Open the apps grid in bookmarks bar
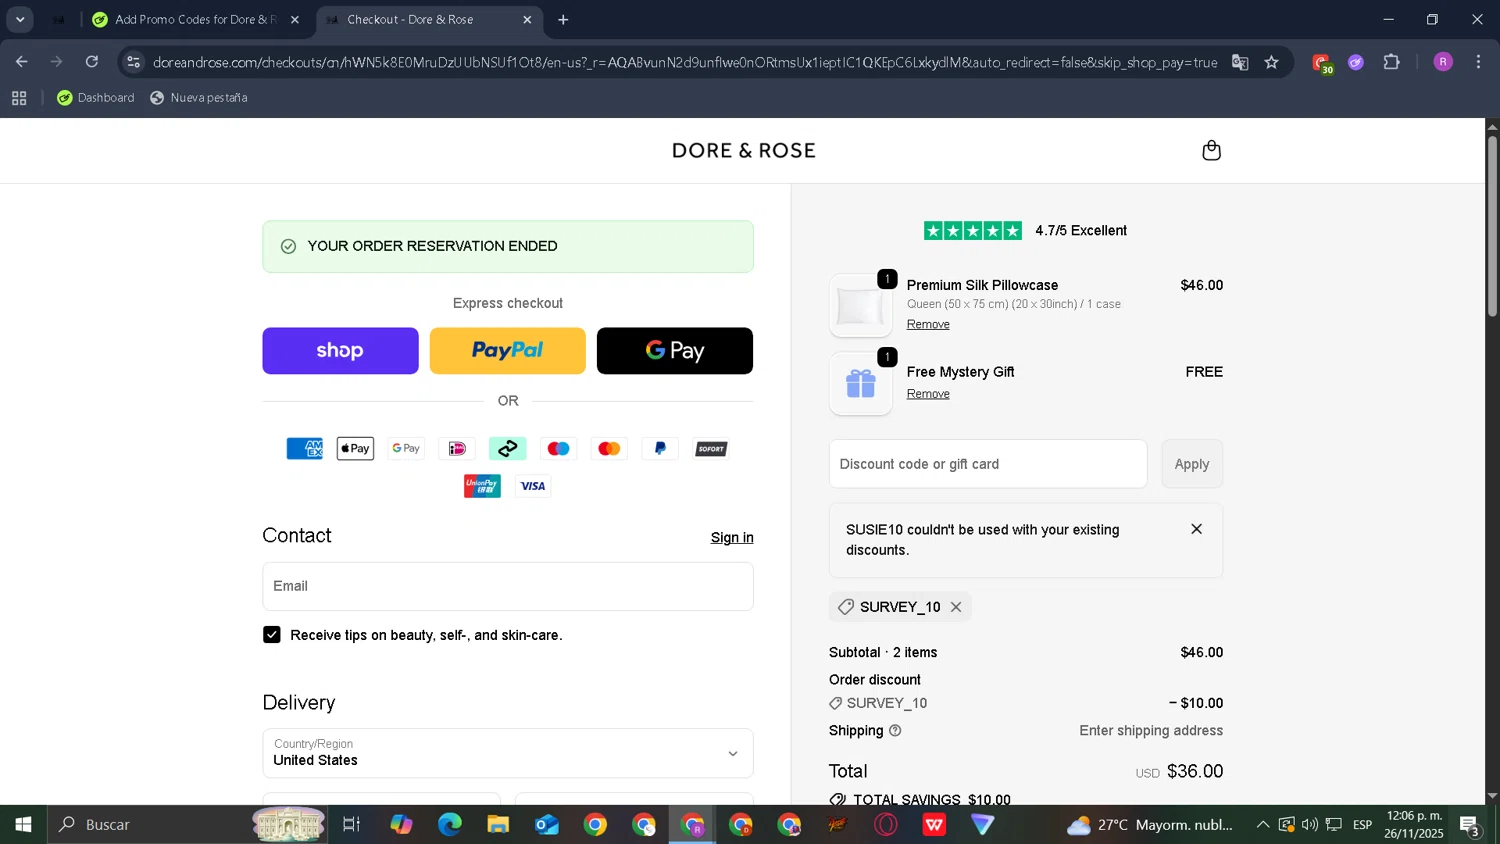 [x=19, y=98]
